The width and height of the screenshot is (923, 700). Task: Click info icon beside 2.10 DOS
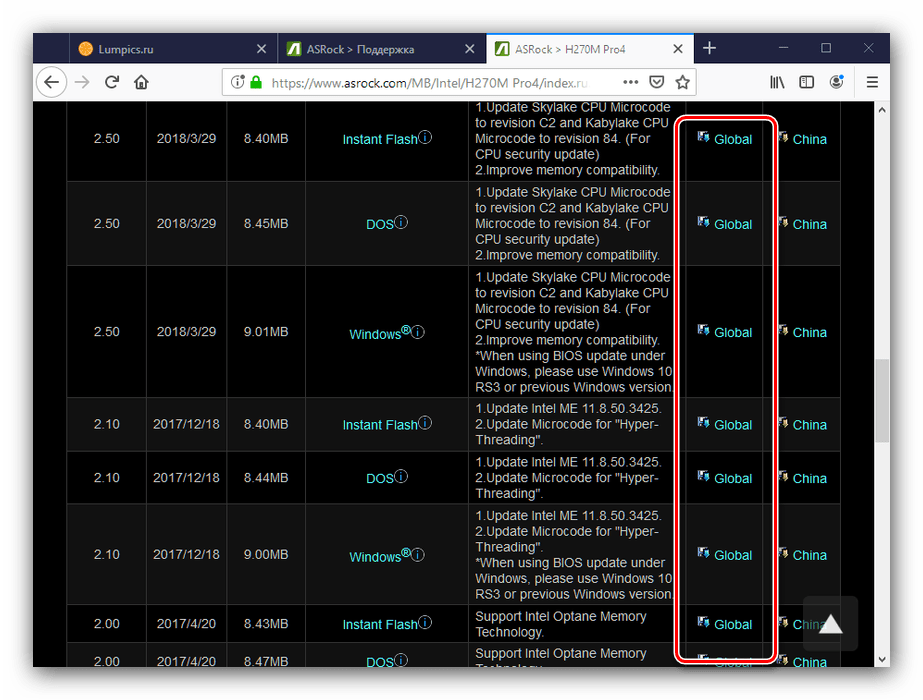[401, 476]
